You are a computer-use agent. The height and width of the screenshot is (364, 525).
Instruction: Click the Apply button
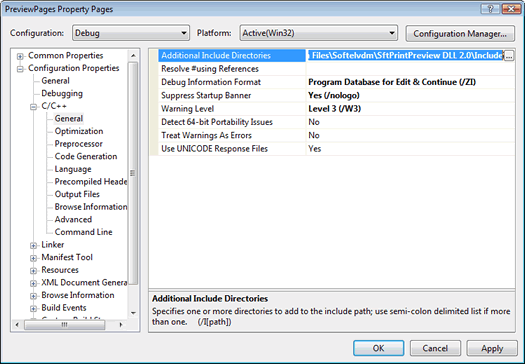(492, 348)
